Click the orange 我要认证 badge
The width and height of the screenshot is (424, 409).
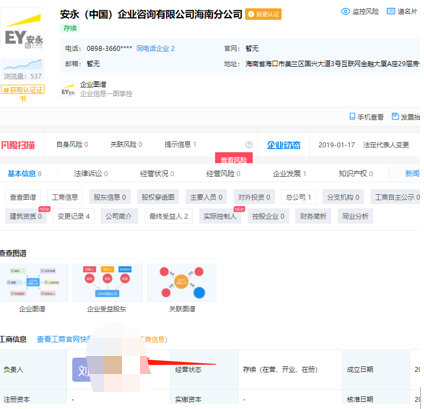point(263,14)
